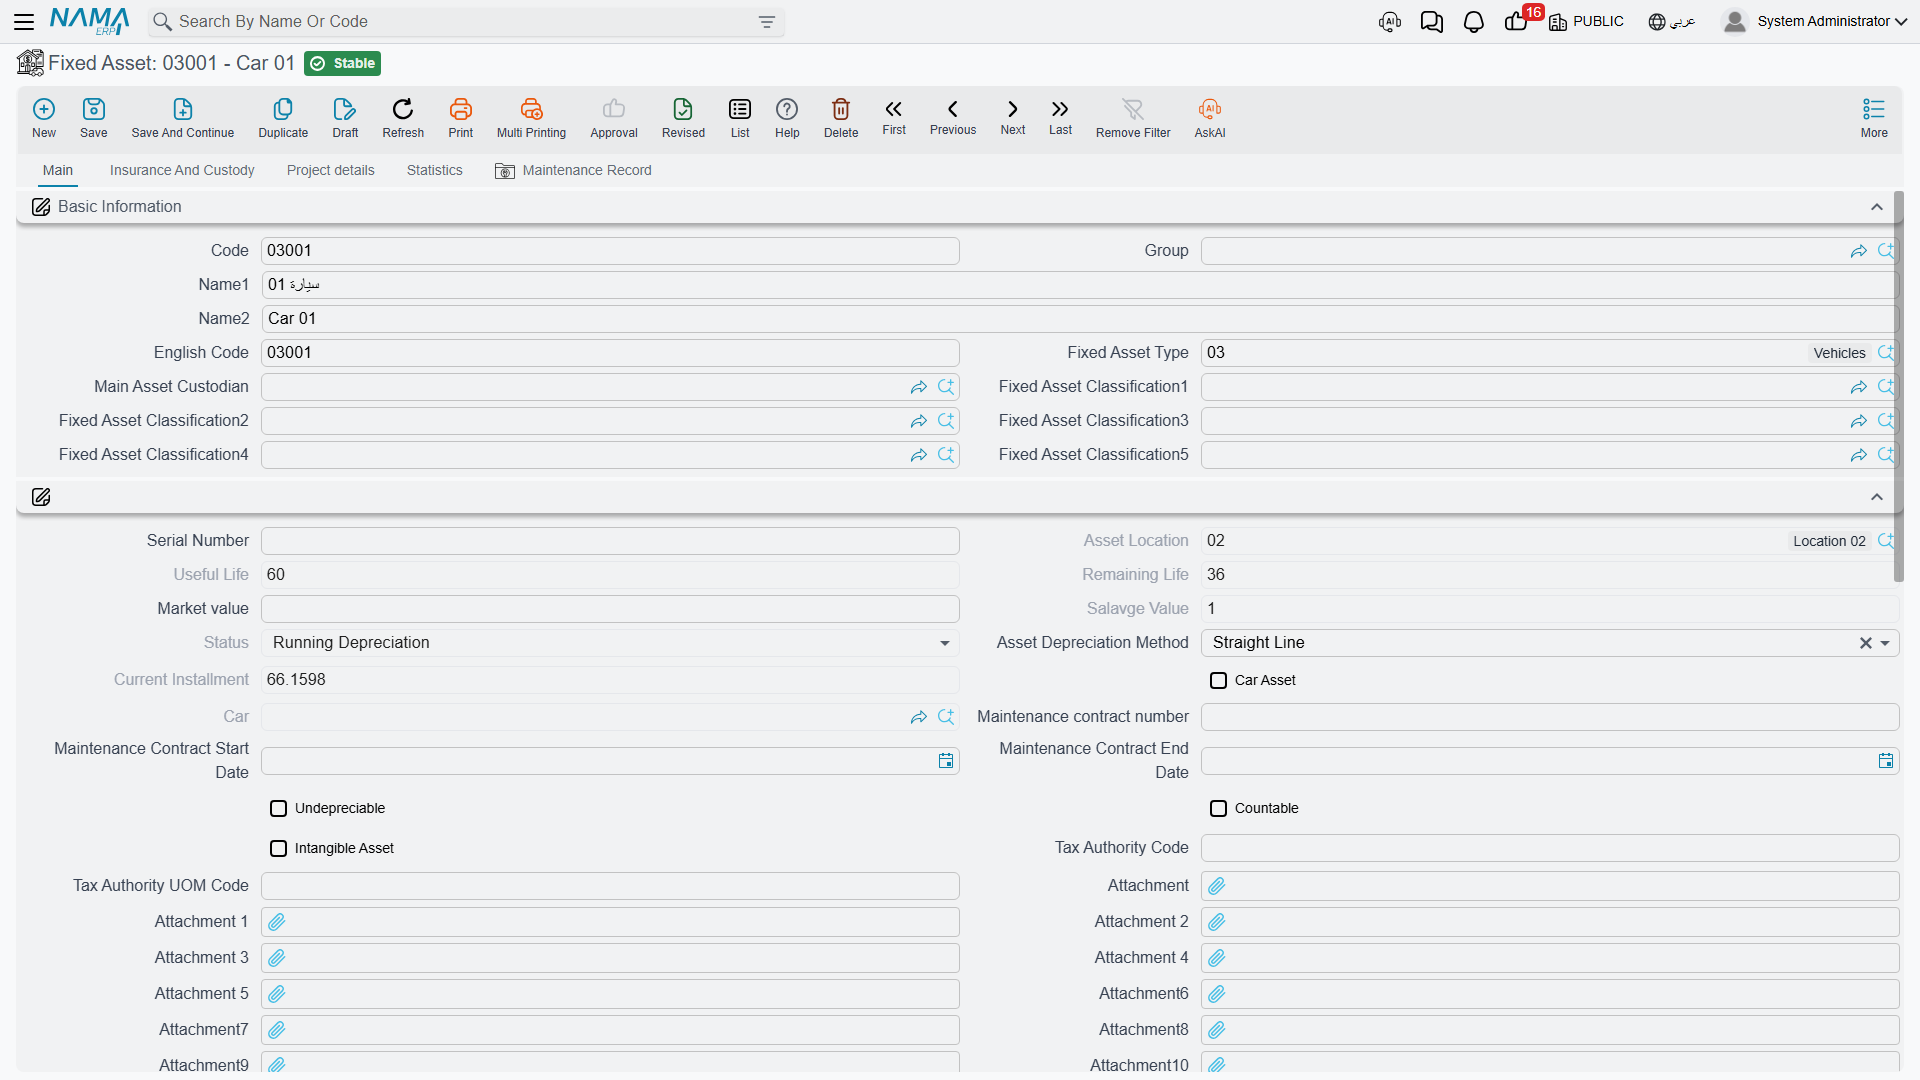This screenshot has width=1920, height=1080.
Task: Open approvals icon with badge 16
Action: point(1516,22)
